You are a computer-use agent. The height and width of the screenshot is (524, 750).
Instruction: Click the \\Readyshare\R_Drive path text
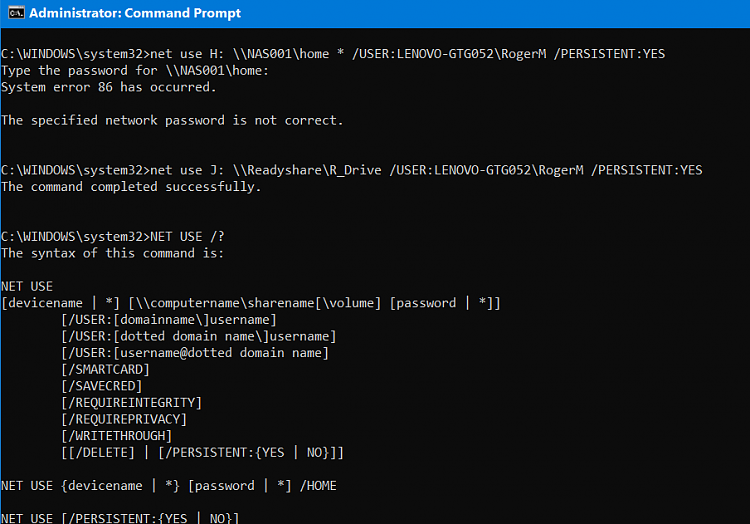tap(307, 170)
